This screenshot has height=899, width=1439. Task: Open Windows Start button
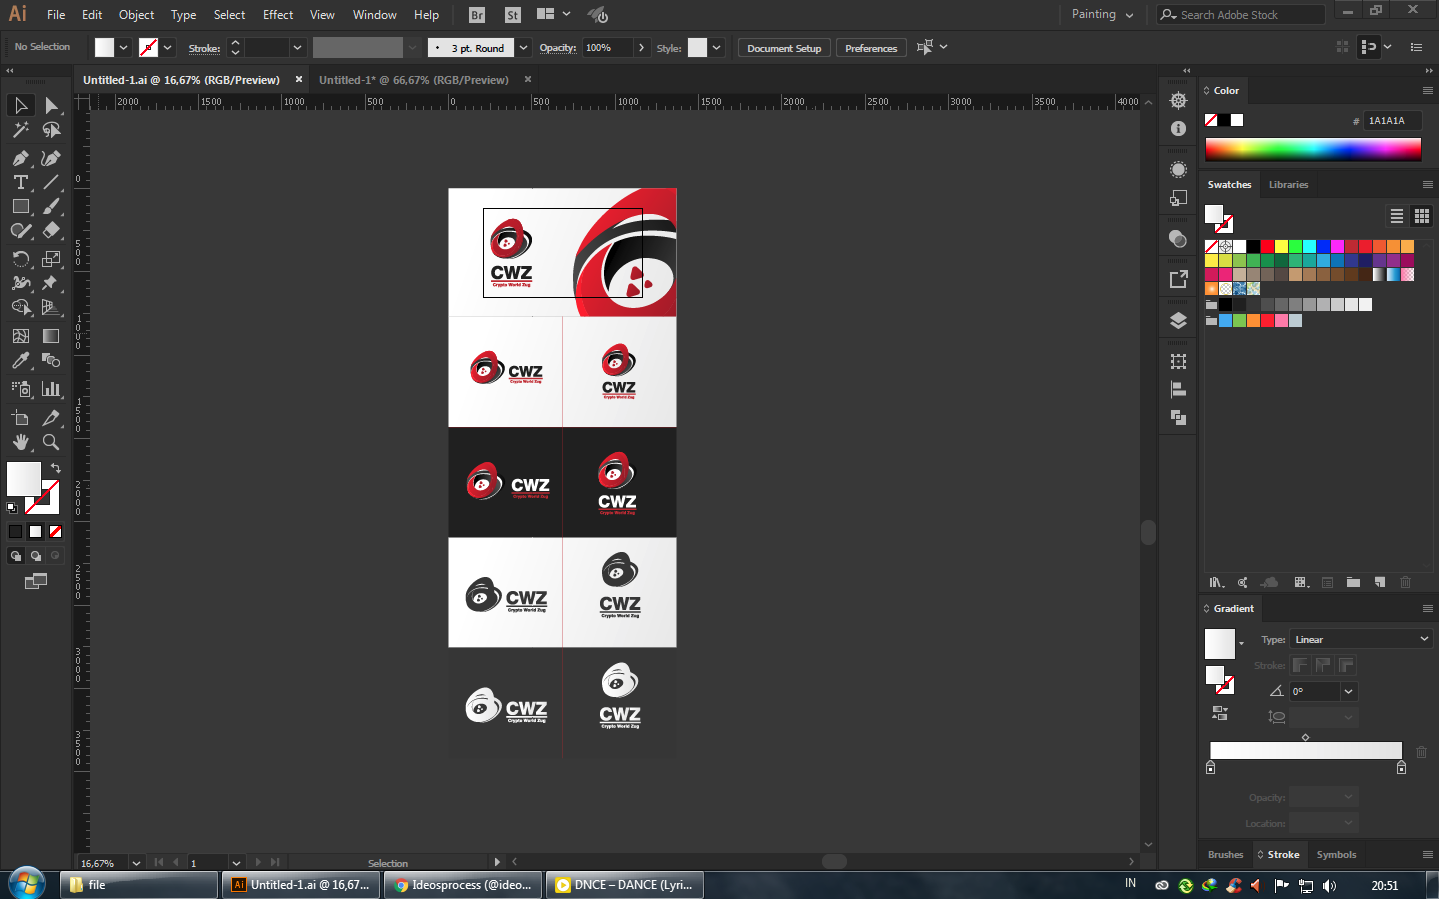(27, 885)
